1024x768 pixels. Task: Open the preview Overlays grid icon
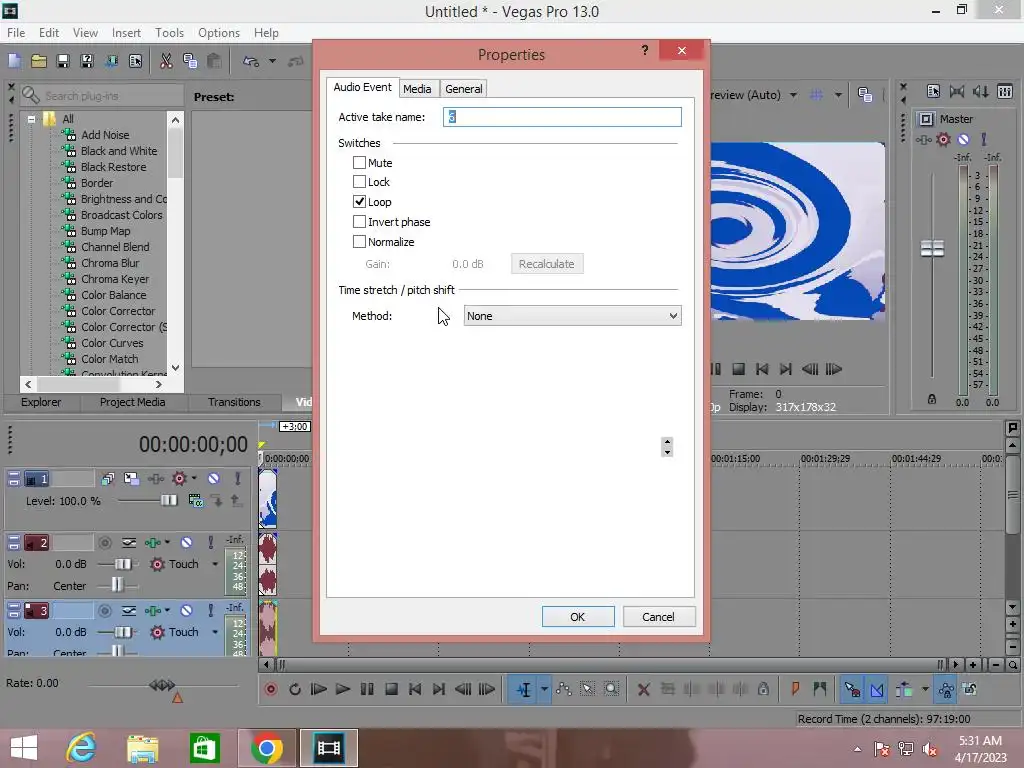click(x=816, y=95)
